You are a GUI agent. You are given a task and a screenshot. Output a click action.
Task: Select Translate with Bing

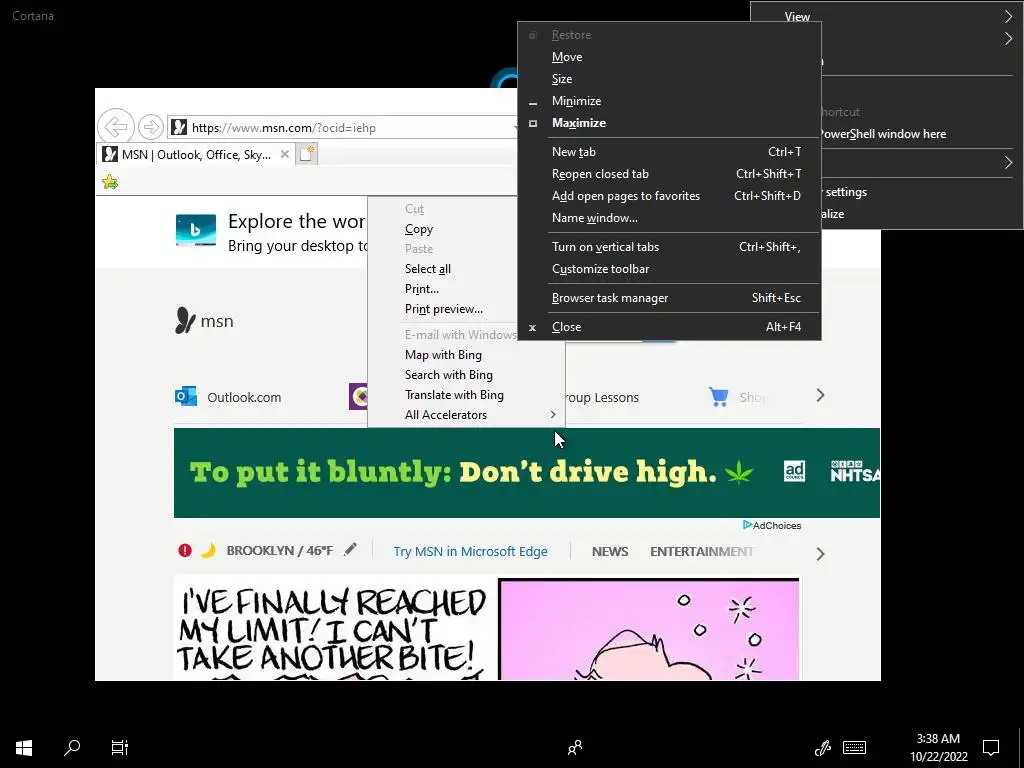(467, 395)
